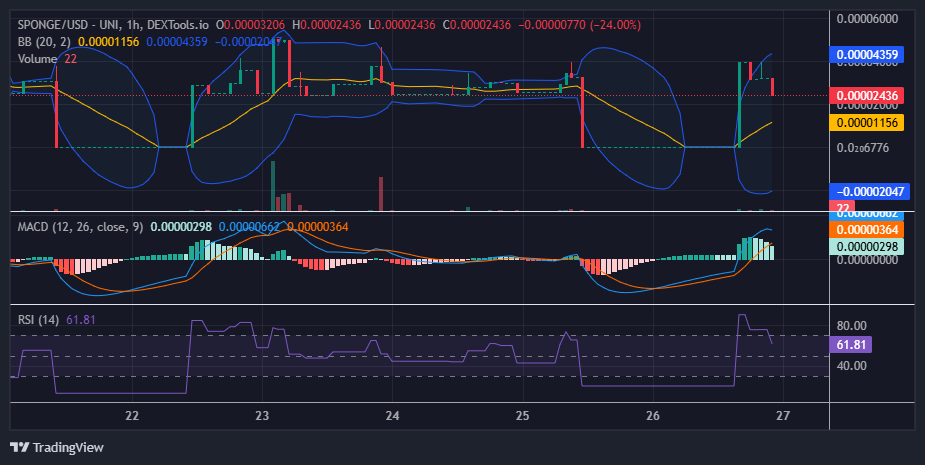The image size is (925, 465).
Task: Click date label 25 on time axis
Action: [522, 415]
